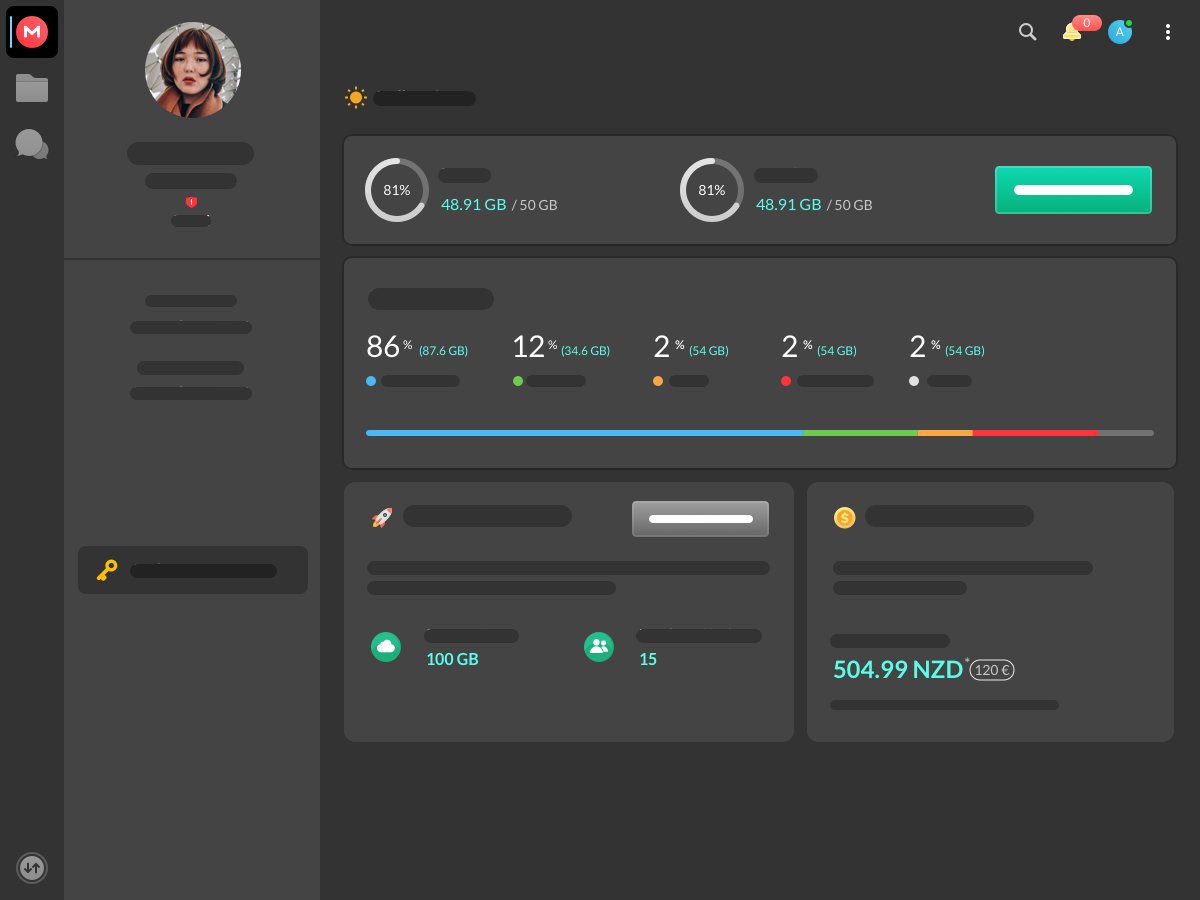Click the teal upgrade button
1200x900 pixels.
click(x=1073, y=190)
